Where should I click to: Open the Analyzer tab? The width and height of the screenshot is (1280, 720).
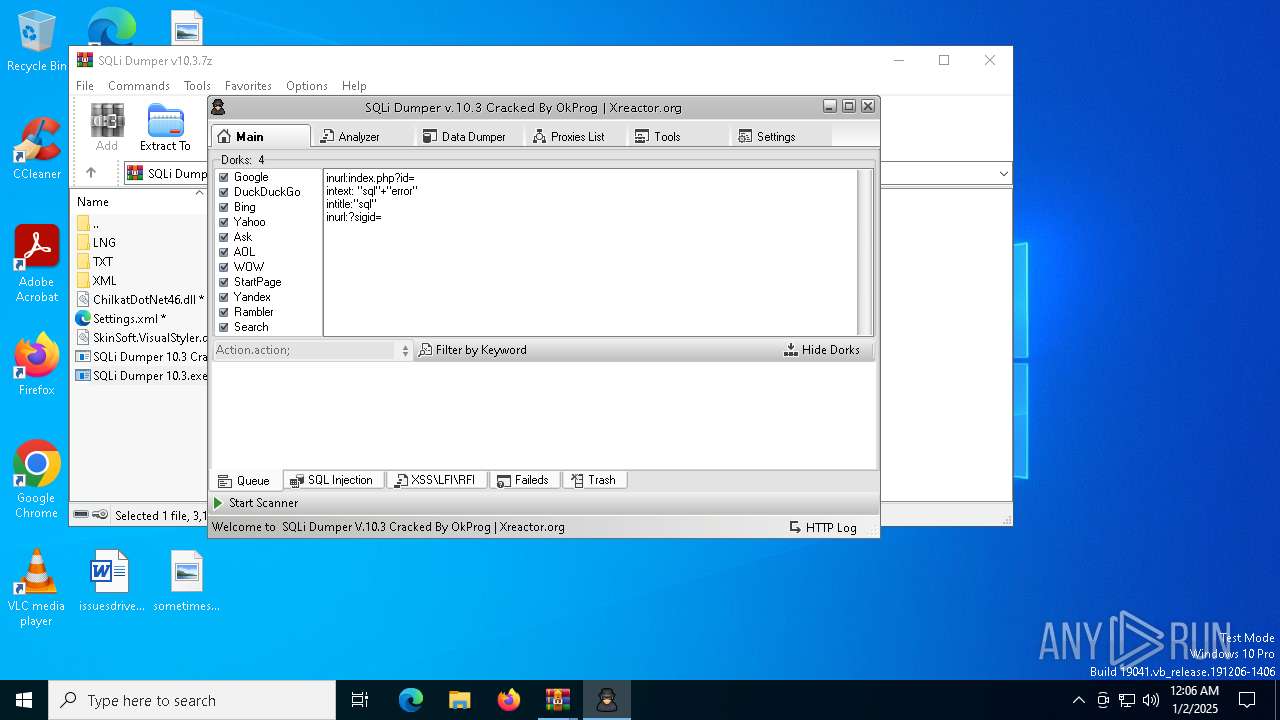360,136
